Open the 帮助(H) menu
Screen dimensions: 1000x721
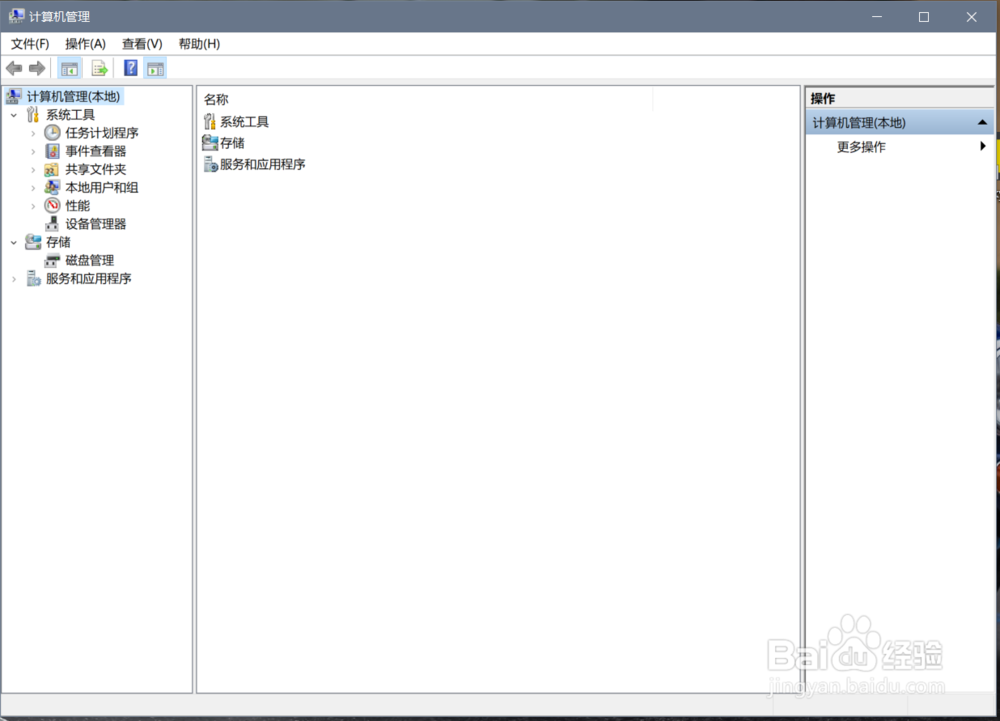pos(199,43)
